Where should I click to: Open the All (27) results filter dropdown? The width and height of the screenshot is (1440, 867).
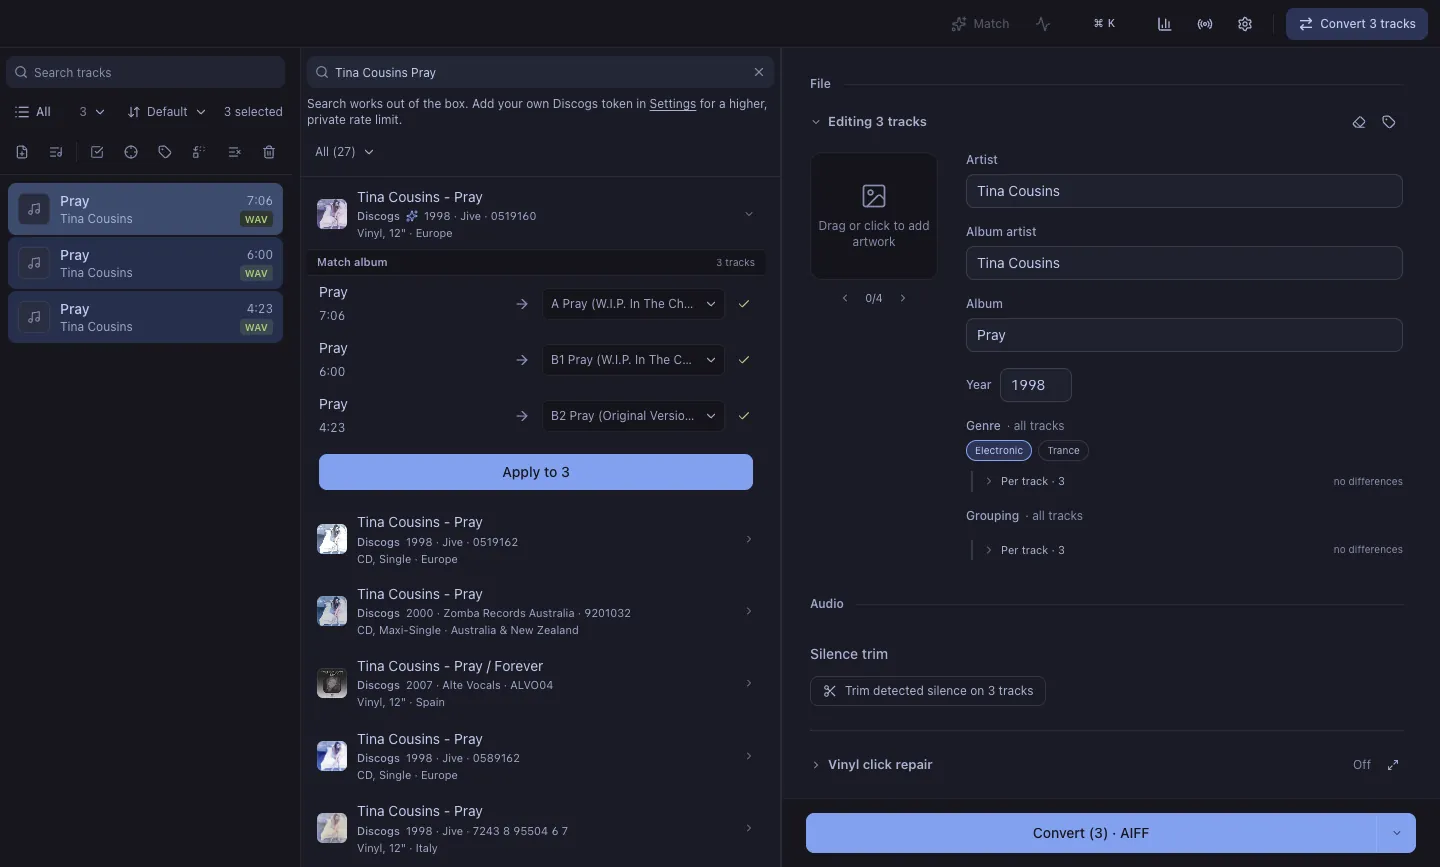click(x=344, y=152)
